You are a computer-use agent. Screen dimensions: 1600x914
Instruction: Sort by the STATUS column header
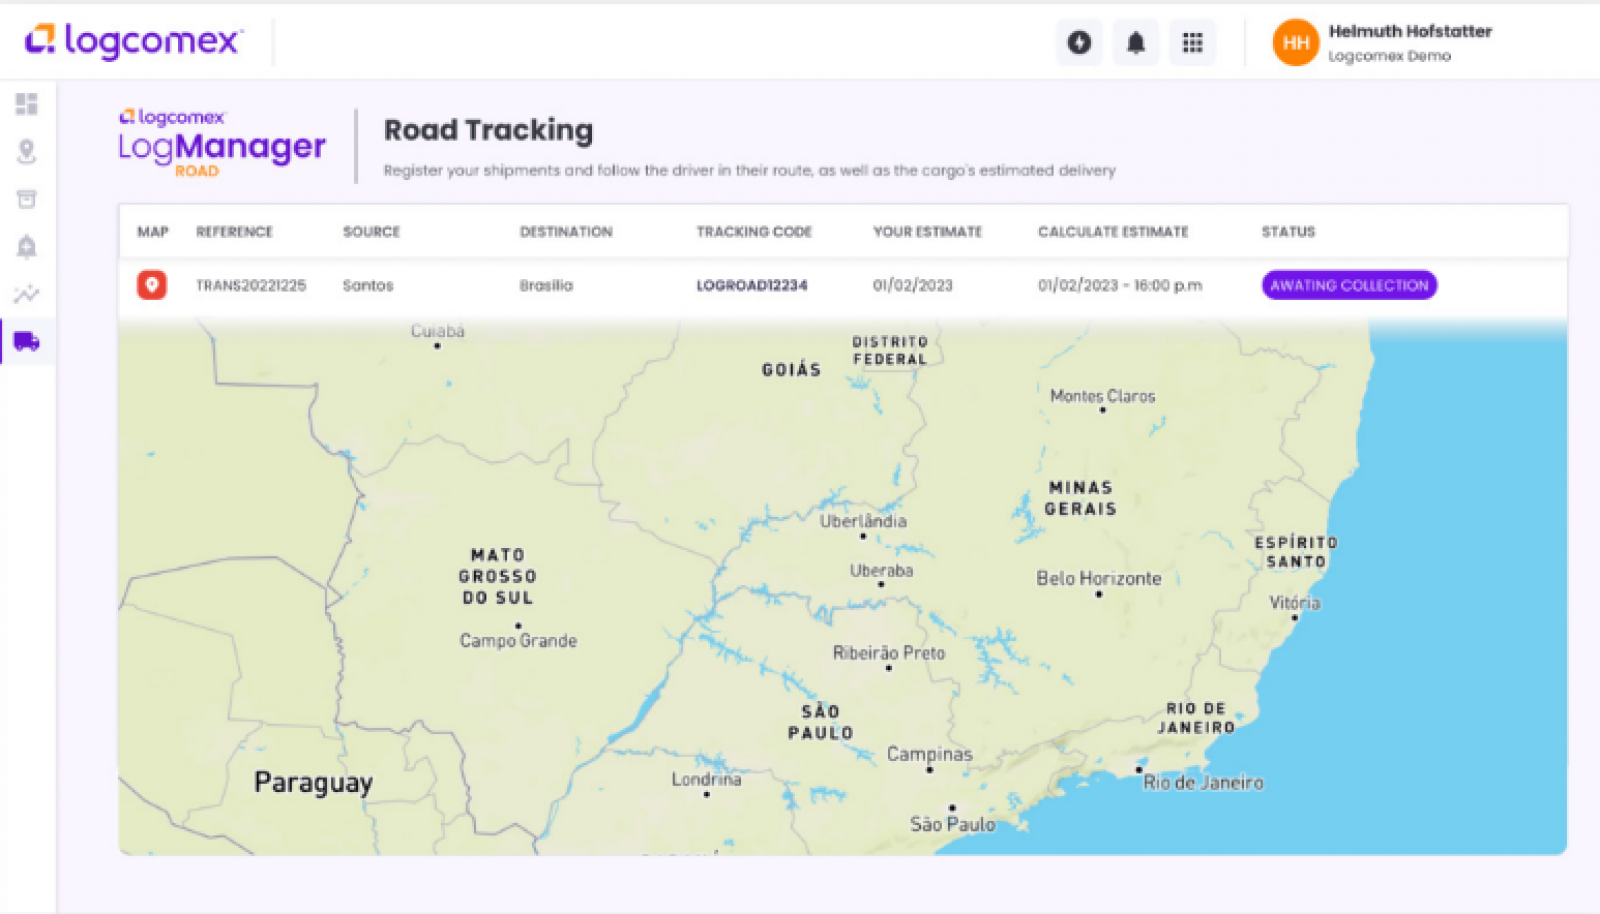pos(1288,232)
